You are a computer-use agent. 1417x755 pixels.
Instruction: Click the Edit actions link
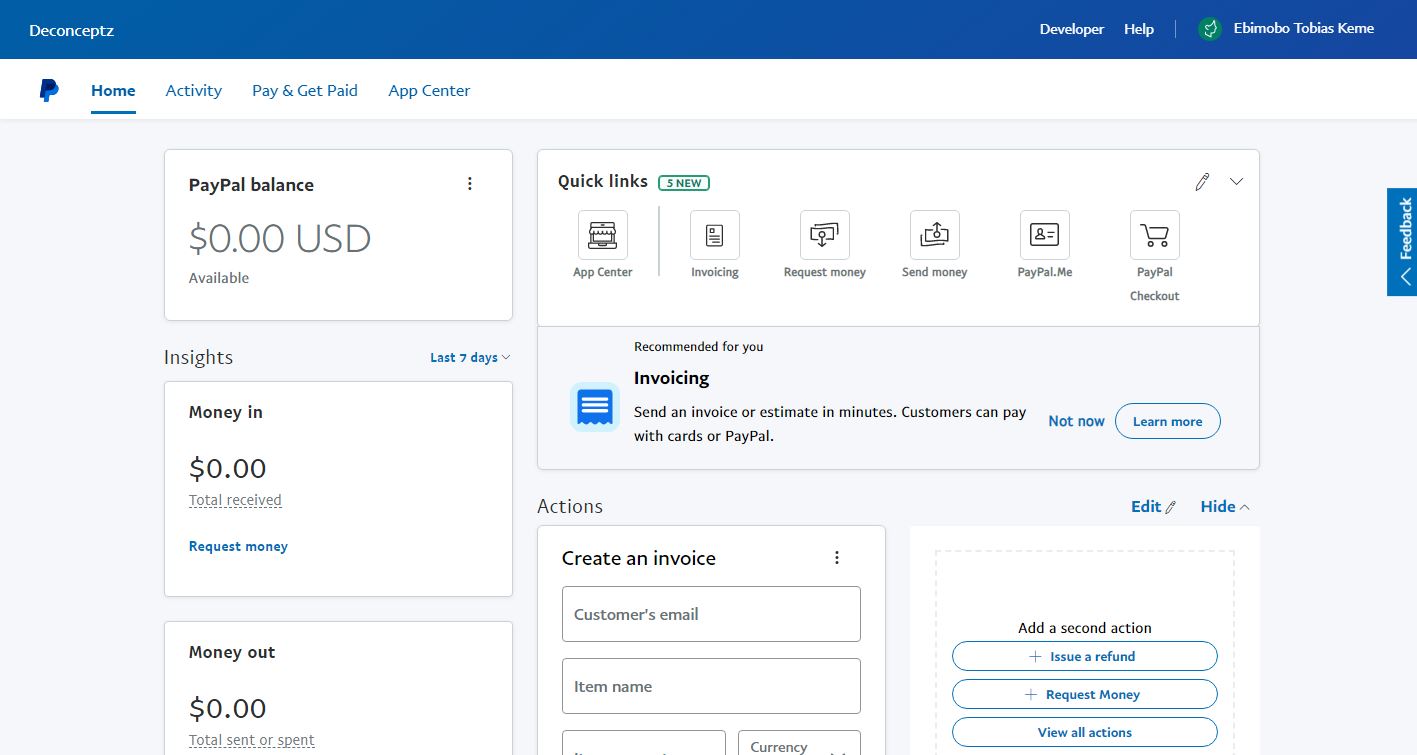(x=1154, y=507)
